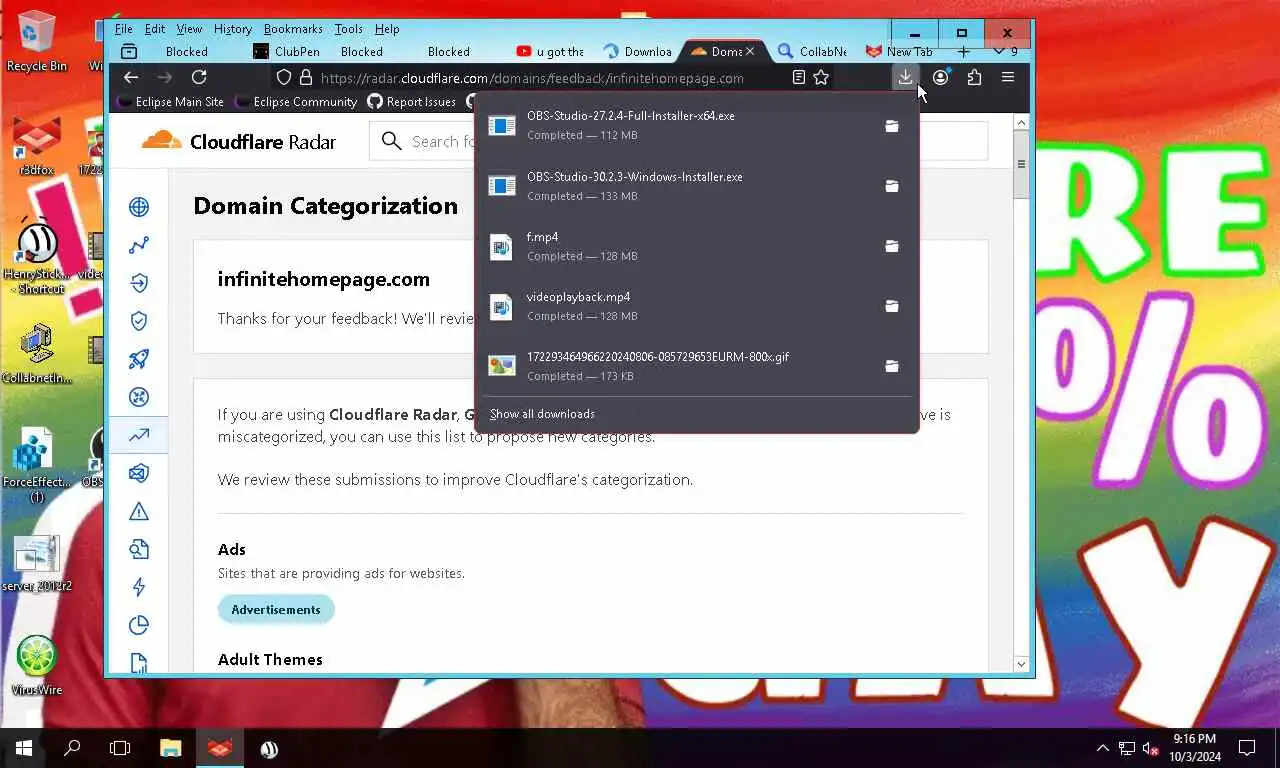Viewport: 1280px width, 768px height.
Task: Go back to the previous page
Action: [131, 77]
